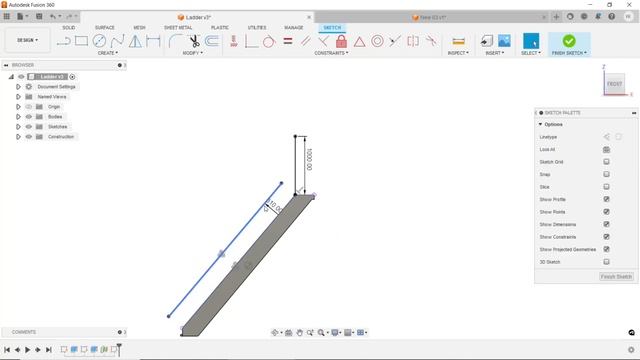The height and width of the screenshot is (360, 640).
Task: Switch to the Sheet Metal tab
Action: (x=178, y=27)
